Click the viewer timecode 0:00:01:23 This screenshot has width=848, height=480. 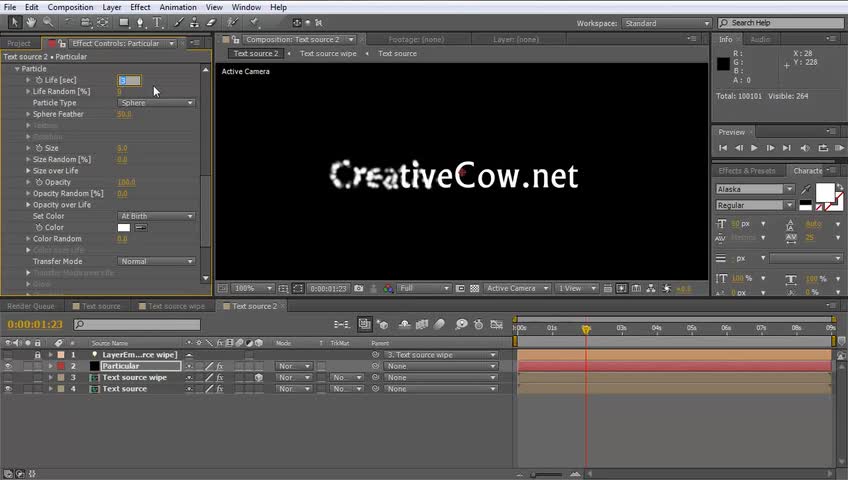328,289
